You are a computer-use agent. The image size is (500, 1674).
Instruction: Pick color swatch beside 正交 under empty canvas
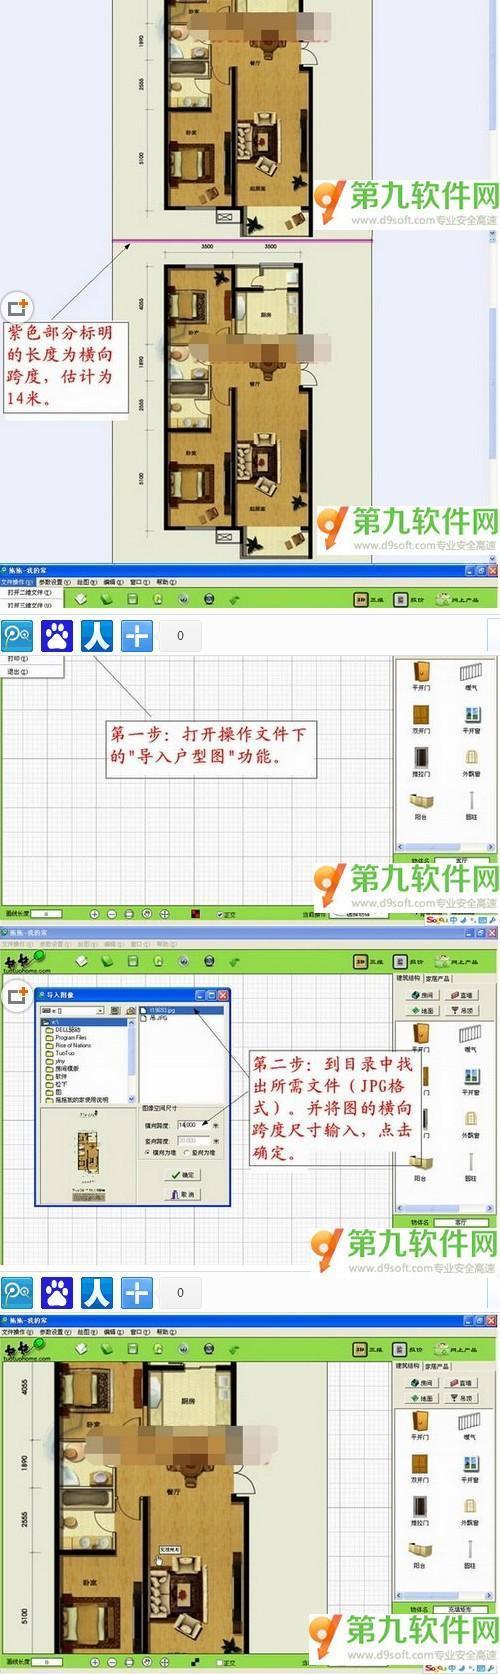click(196, 913)
